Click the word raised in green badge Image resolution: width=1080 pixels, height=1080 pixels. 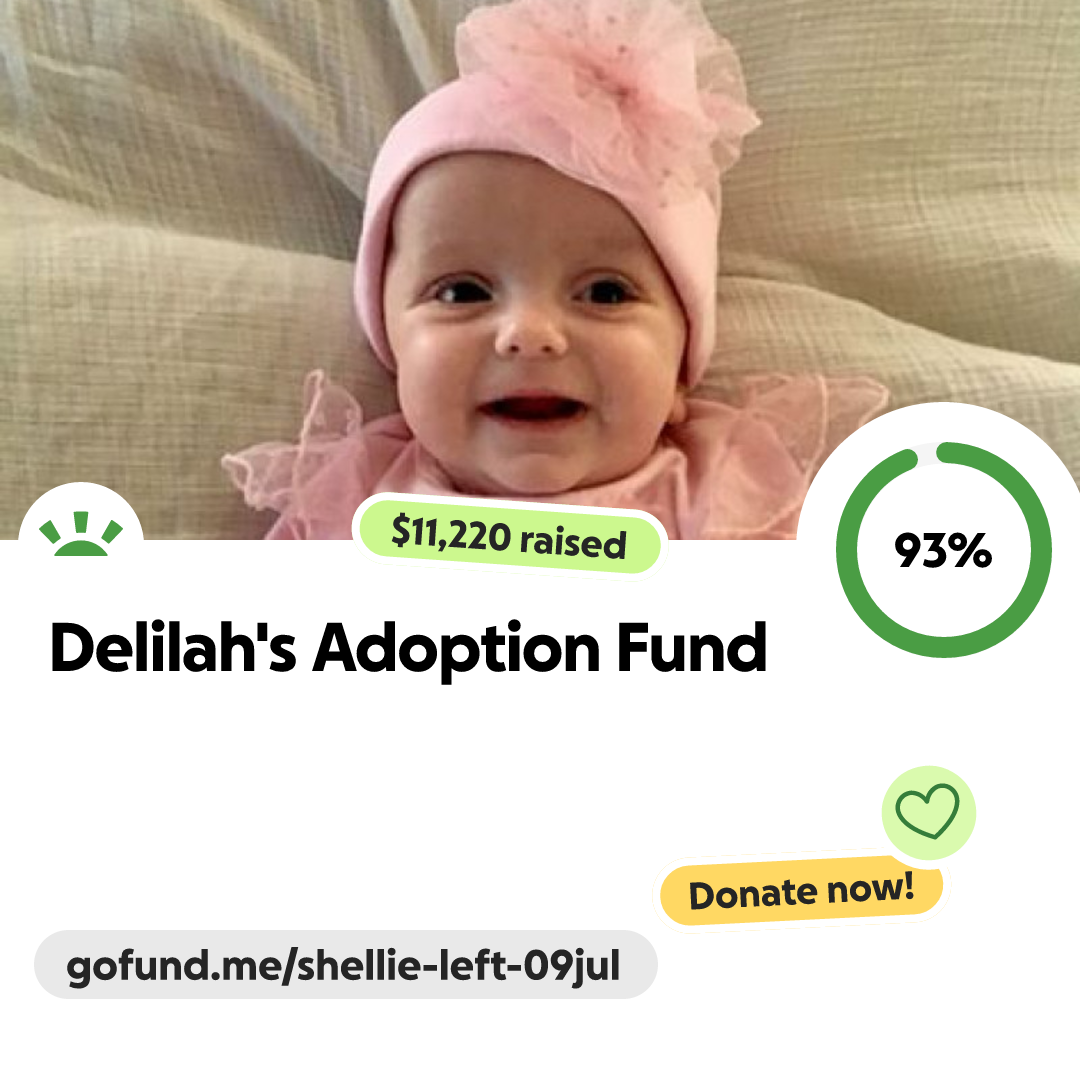[573, 542]
